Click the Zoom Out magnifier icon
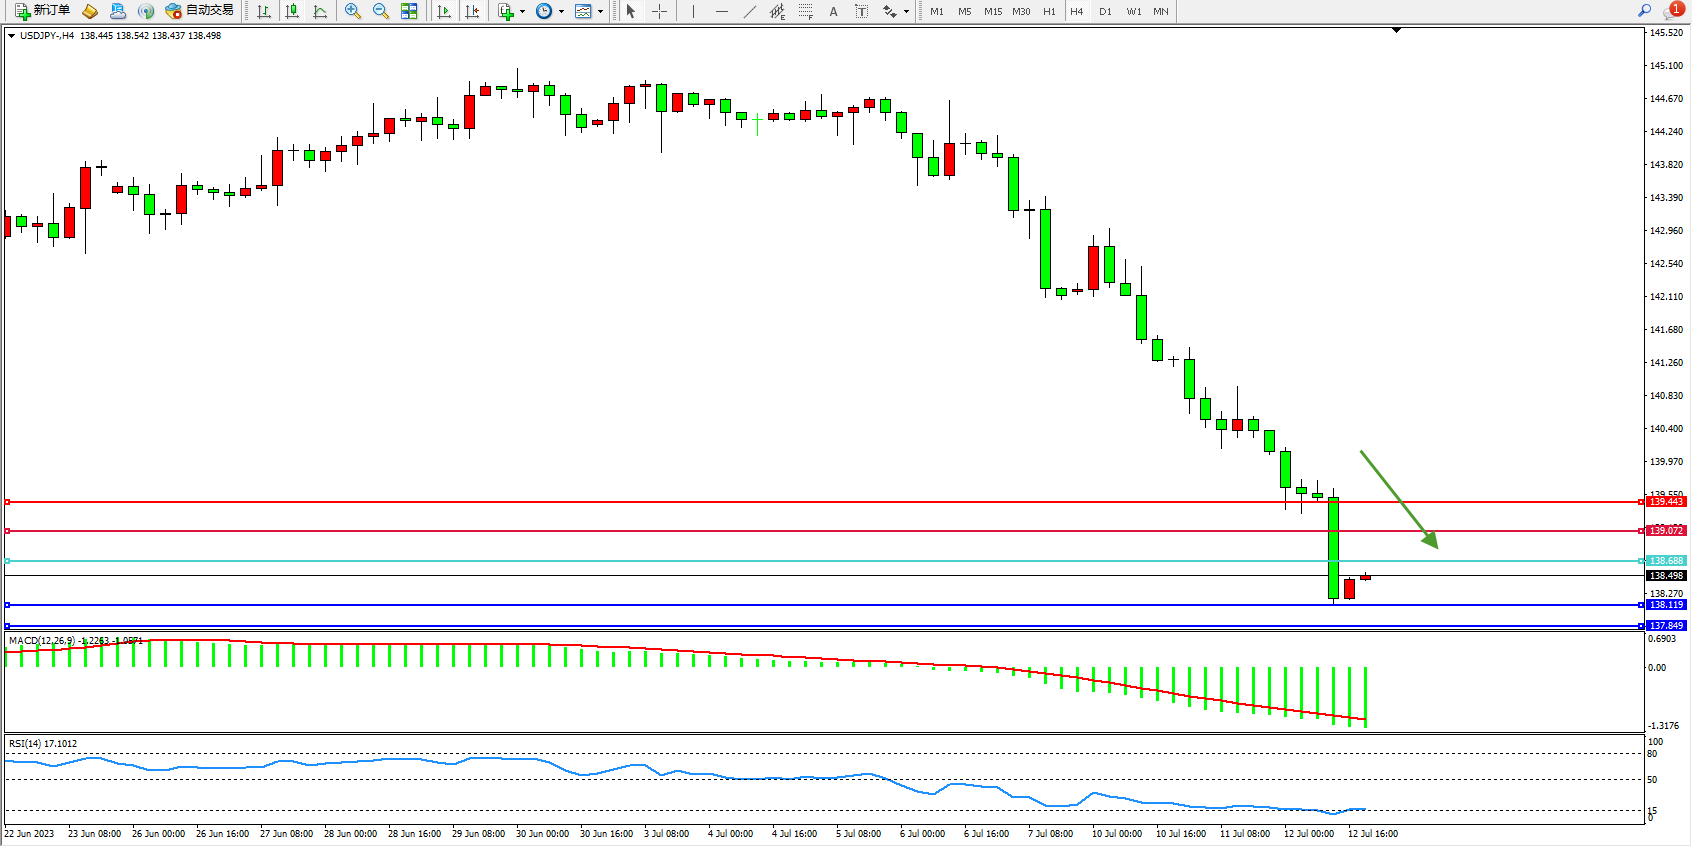The image size is (1692, 847). coord(381,11)
